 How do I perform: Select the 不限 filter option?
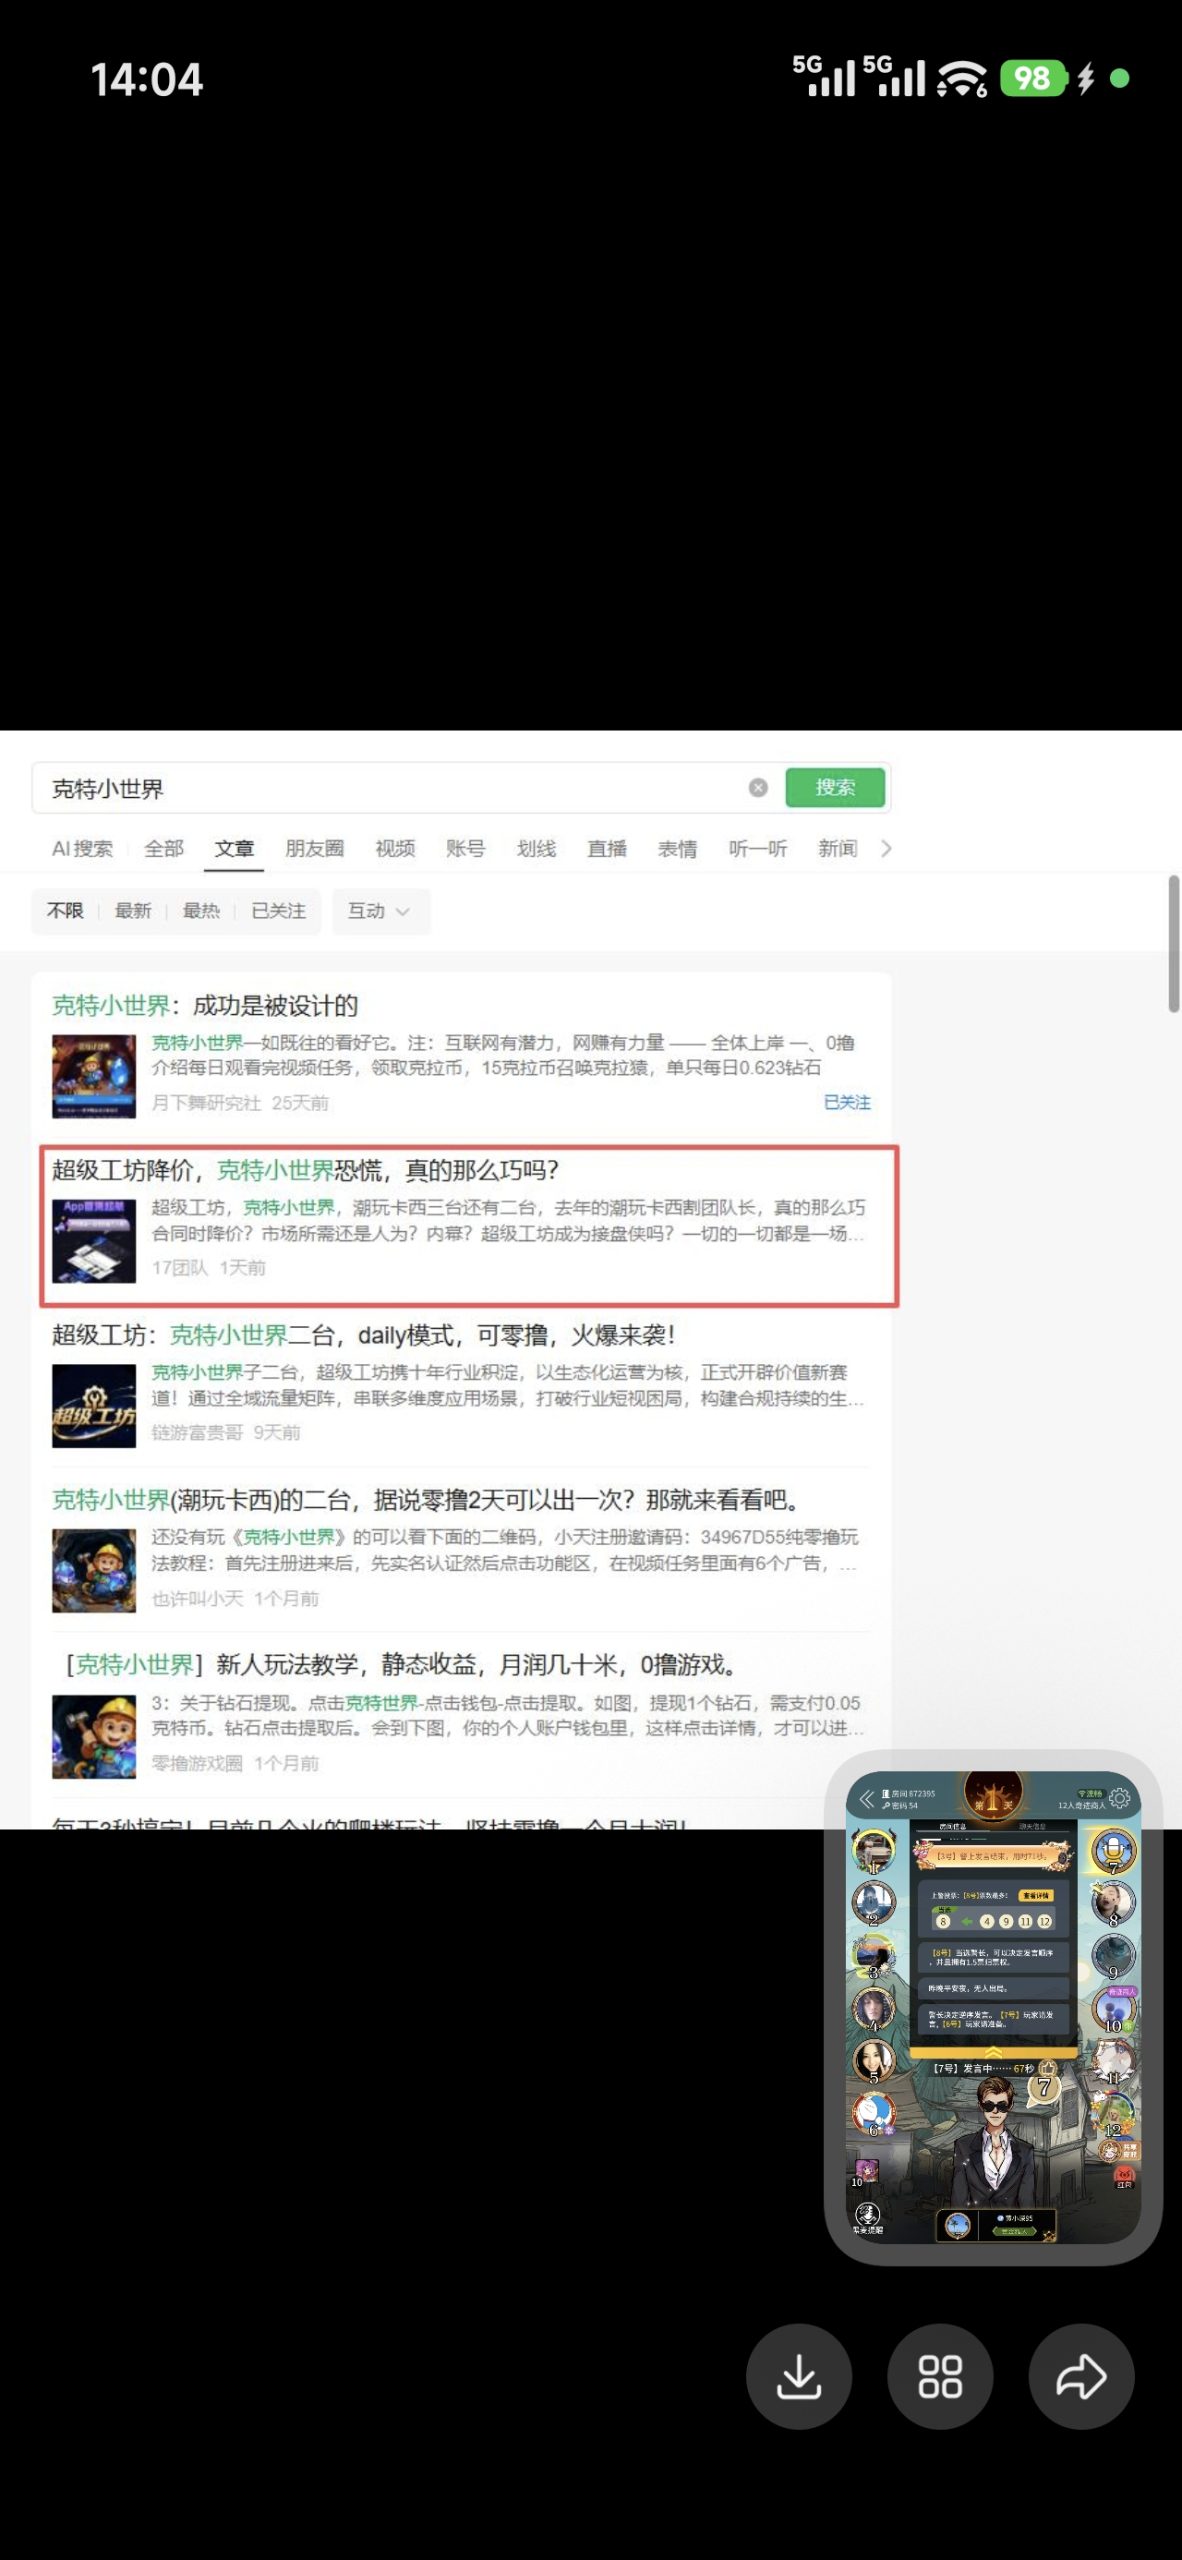pyautogui.click(x=65, y=911)
